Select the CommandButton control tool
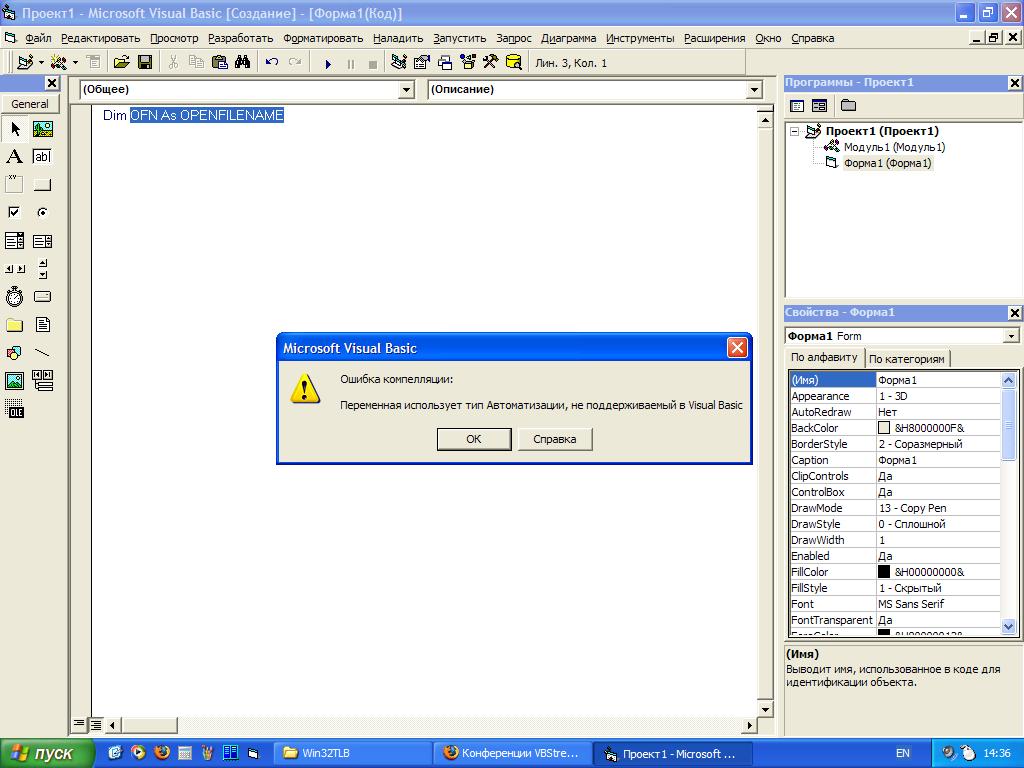Image resolution: width=1024 pixels, height=768 pixels. [x=43, y=185]
